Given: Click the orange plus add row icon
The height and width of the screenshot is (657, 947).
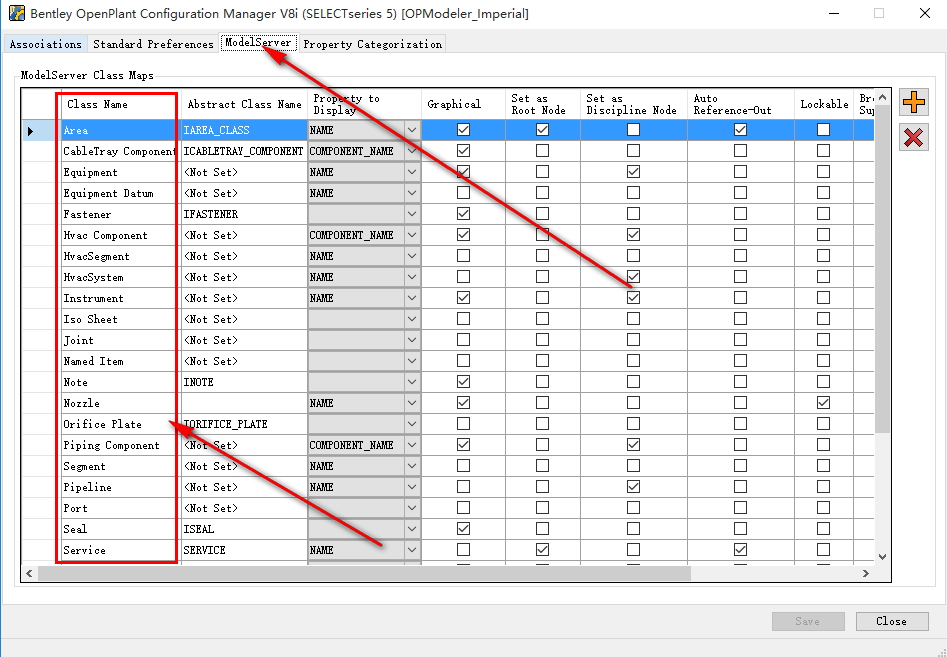Looking at the screenshot, I should coord(913,102).
